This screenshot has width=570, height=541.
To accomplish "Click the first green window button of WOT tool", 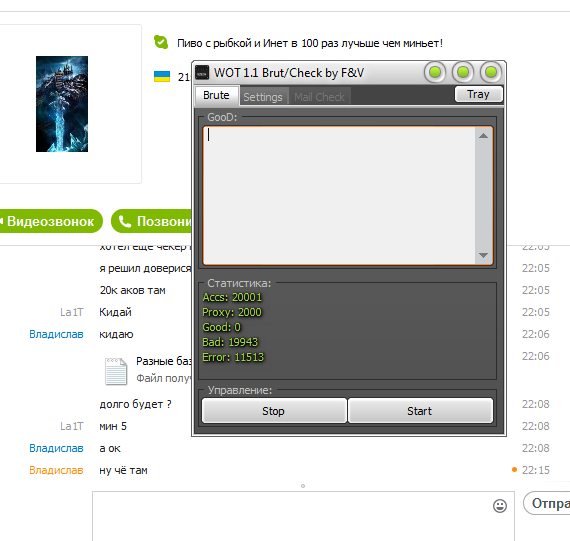I will tap(435, 72).
